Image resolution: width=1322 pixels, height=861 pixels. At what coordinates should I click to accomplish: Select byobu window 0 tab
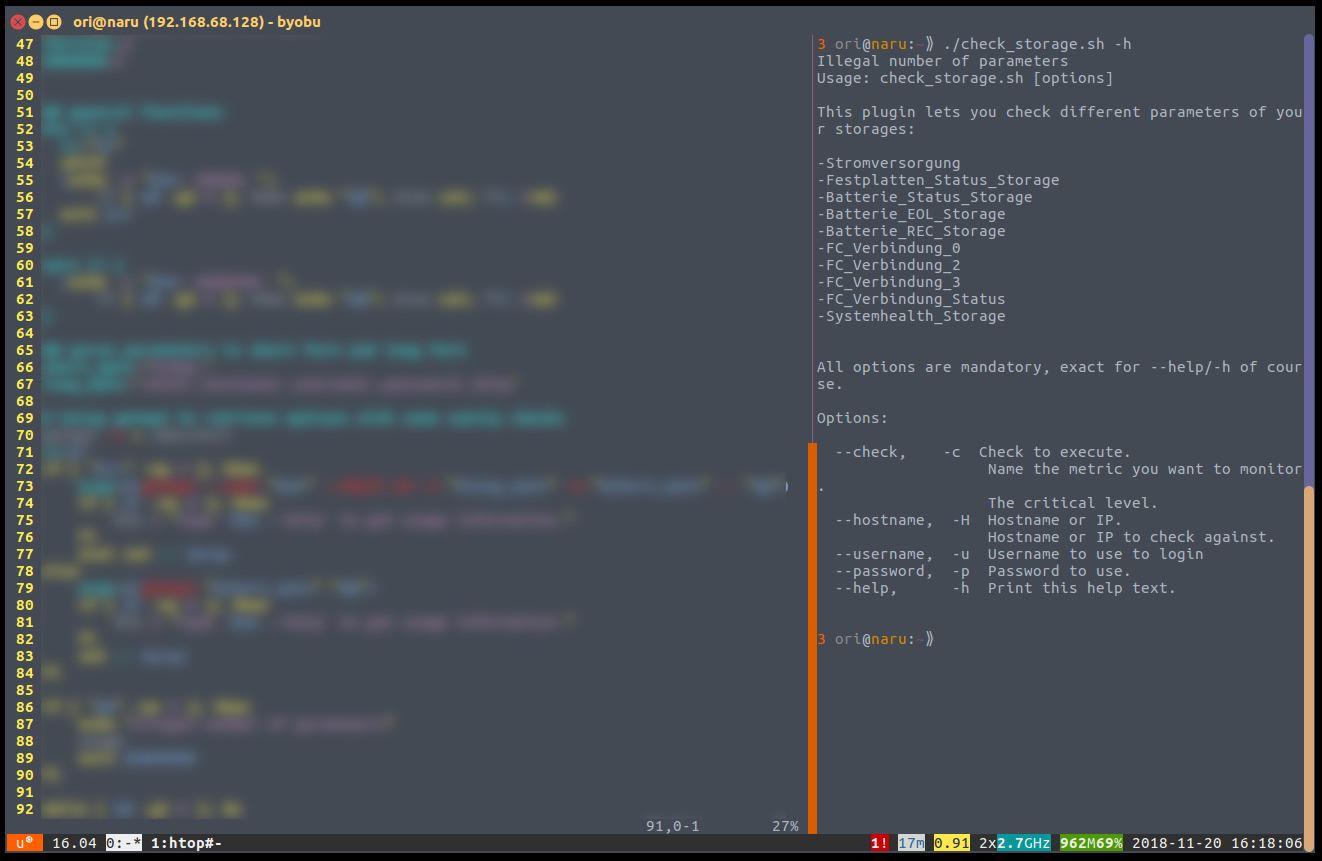[x=124, y=843]
